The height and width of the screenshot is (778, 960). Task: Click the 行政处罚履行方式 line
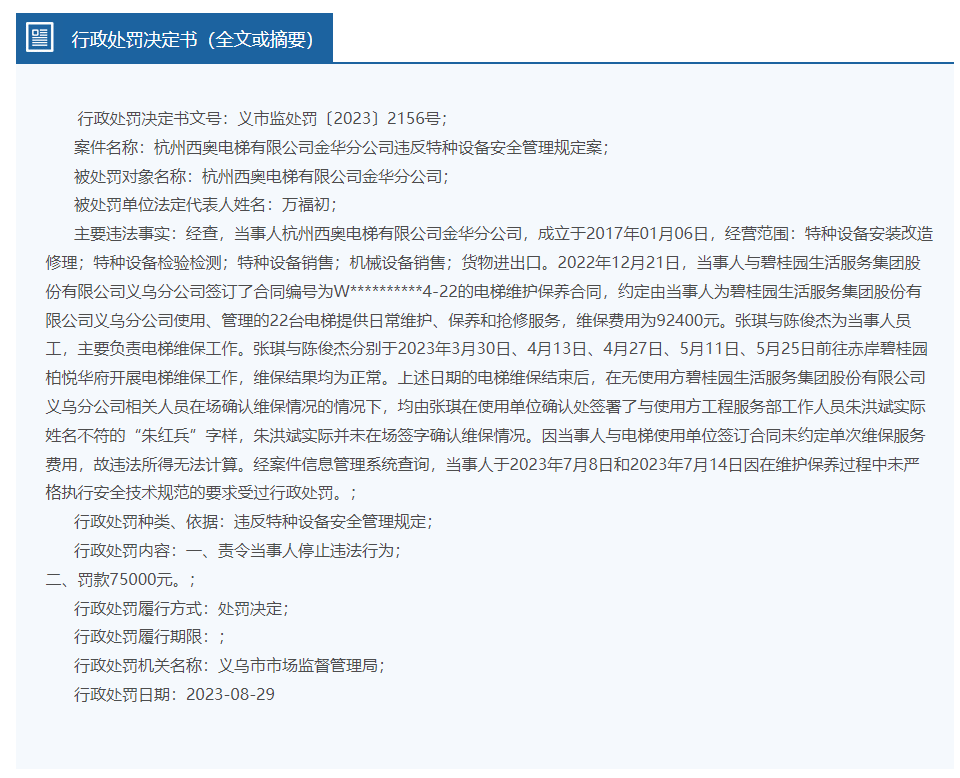[x=181, y=608]
